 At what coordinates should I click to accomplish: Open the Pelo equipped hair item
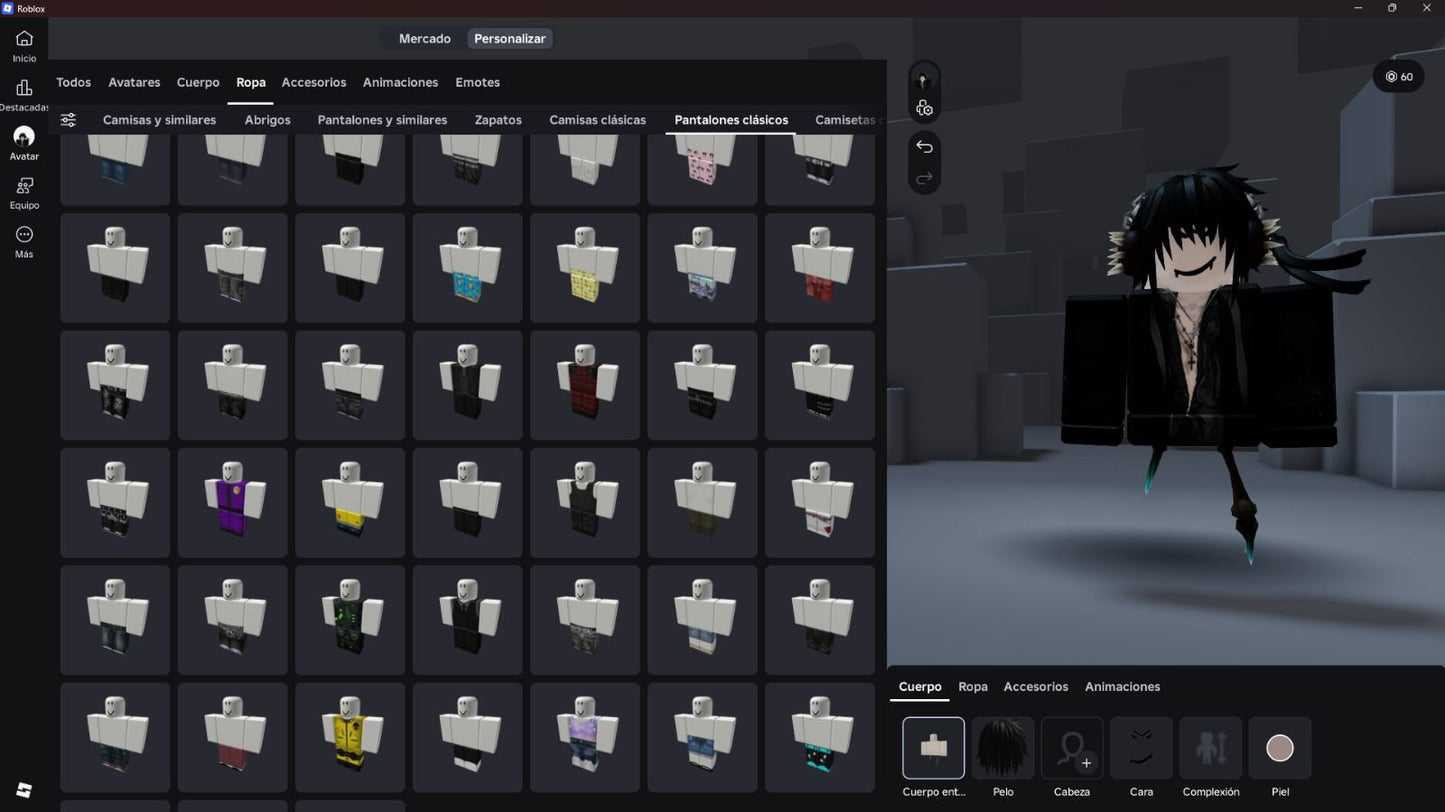[1003, 748]
